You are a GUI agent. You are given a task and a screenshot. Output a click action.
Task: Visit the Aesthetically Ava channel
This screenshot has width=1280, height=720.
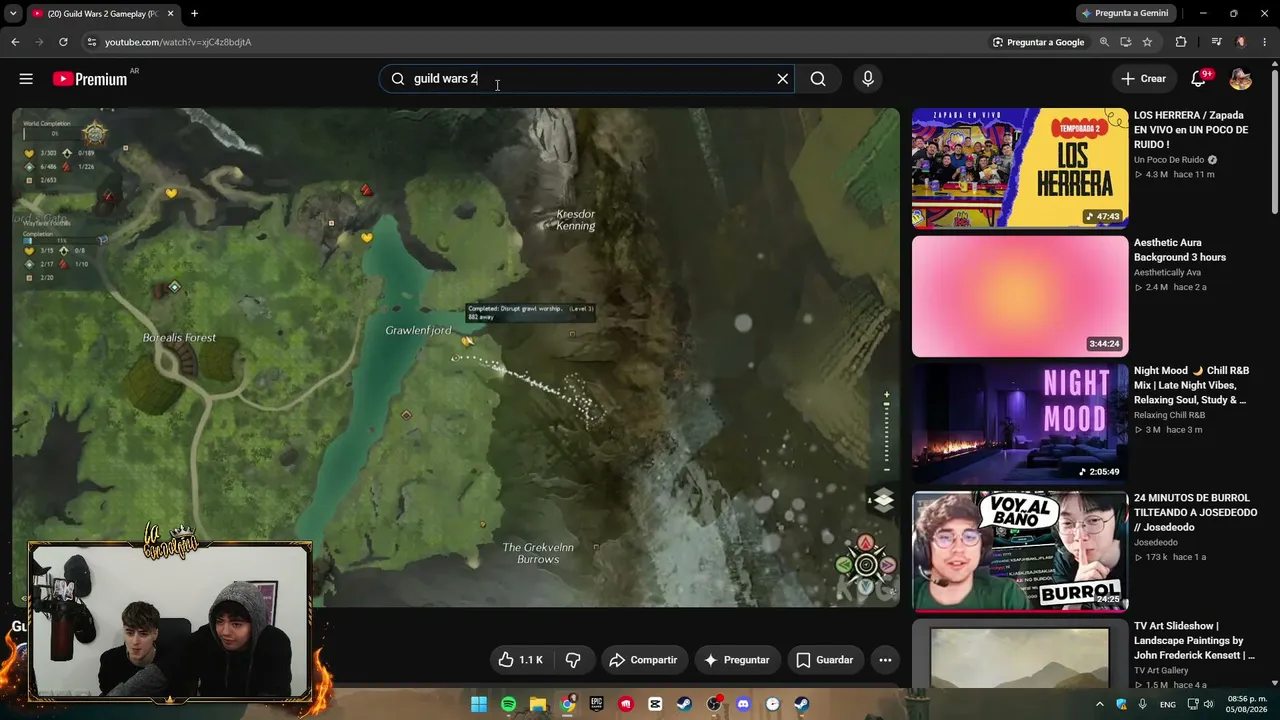click(x=1167, y=272)
